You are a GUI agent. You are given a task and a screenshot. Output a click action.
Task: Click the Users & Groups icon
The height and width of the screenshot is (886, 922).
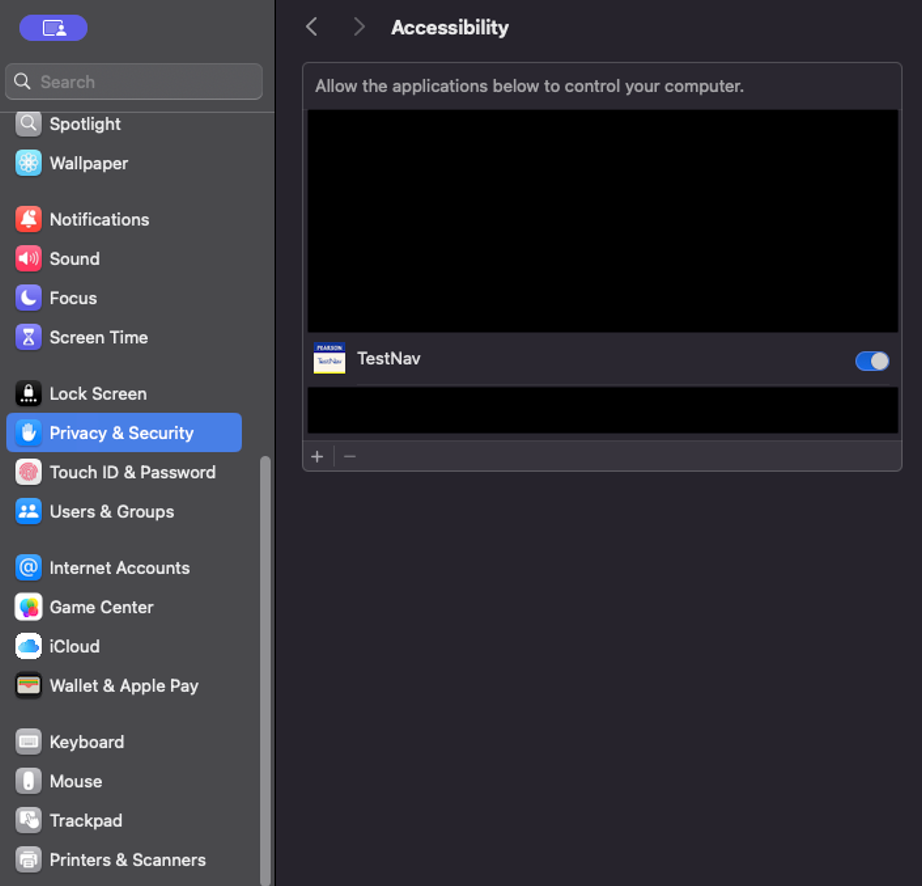(28, 511)
